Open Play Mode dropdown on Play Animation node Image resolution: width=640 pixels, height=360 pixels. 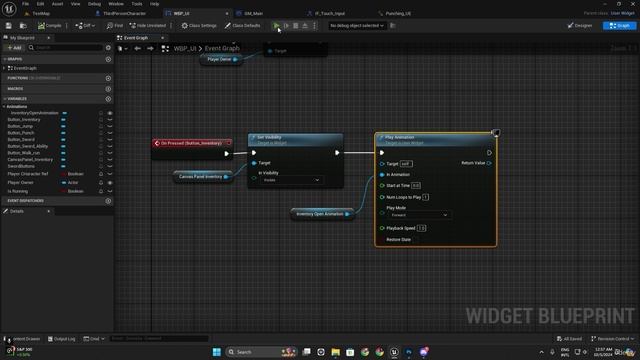tap(419, 215)
